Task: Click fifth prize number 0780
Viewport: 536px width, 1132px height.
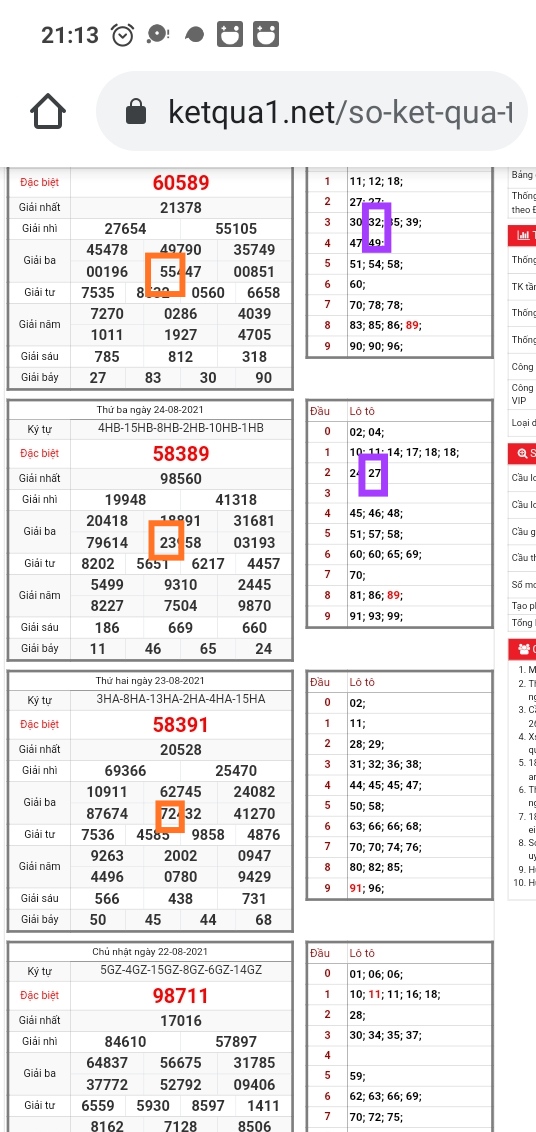Action: tap(181, 877)
